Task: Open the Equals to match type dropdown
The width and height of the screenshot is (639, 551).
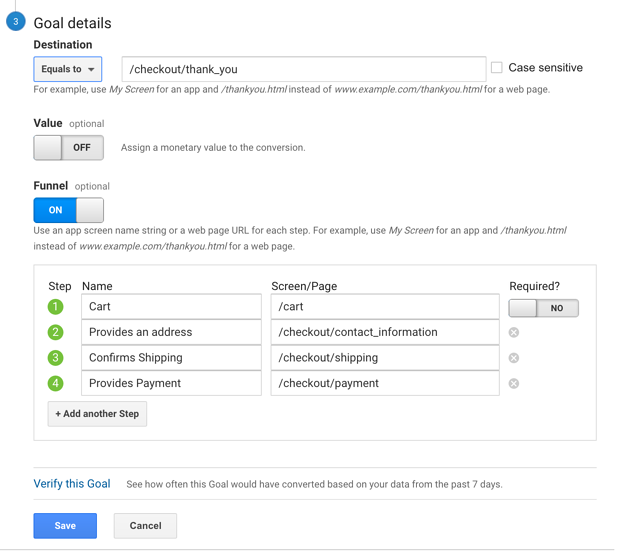Action: pos(68,69)
